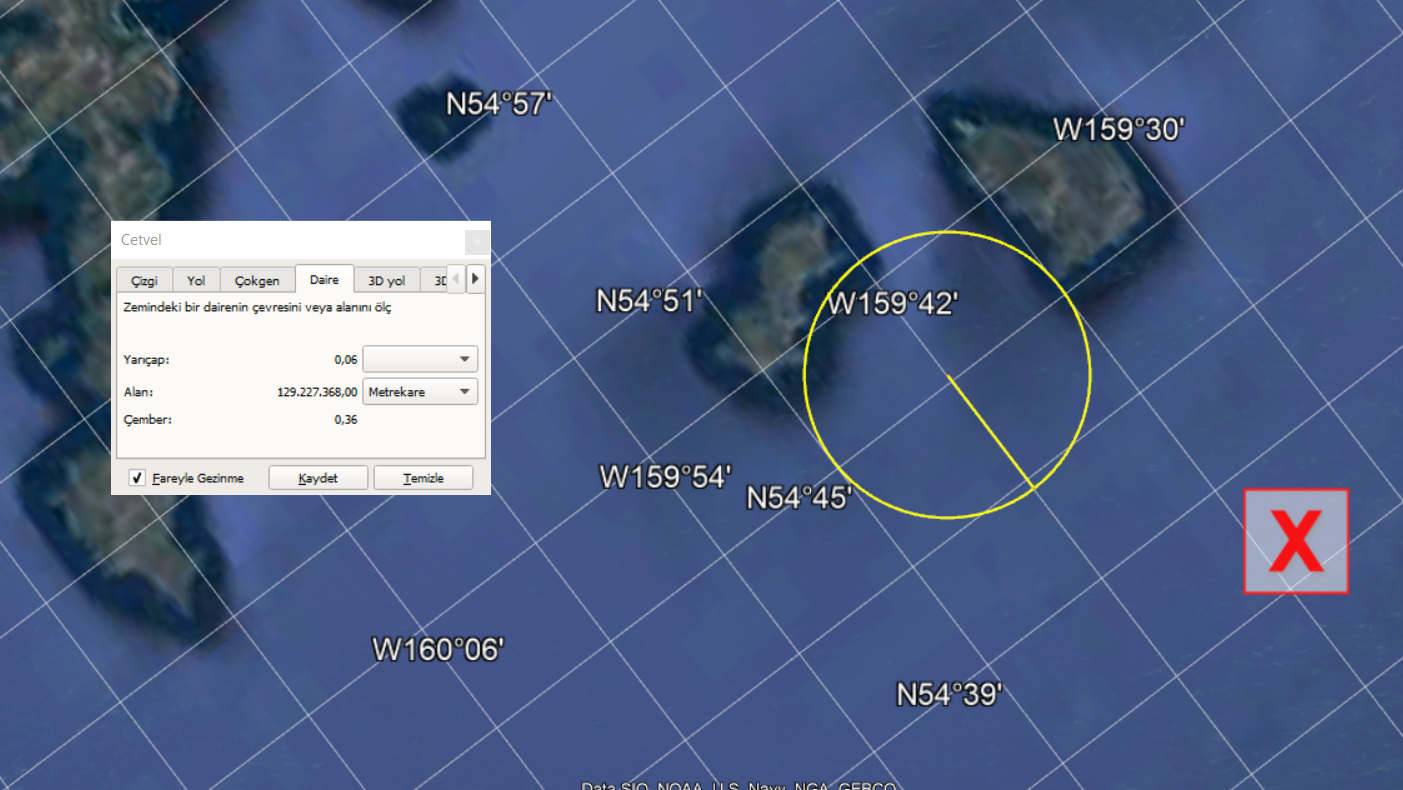1403x790 pixels.
Task: Click the W159°54' map label
Action: click(x=666, y=476)
